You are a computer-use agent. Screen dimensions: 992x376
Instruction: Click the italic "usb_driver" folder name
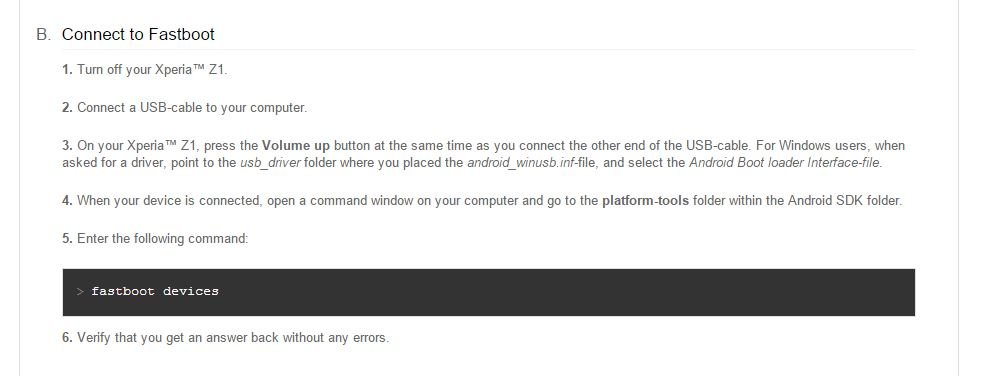tap(270, 163)
